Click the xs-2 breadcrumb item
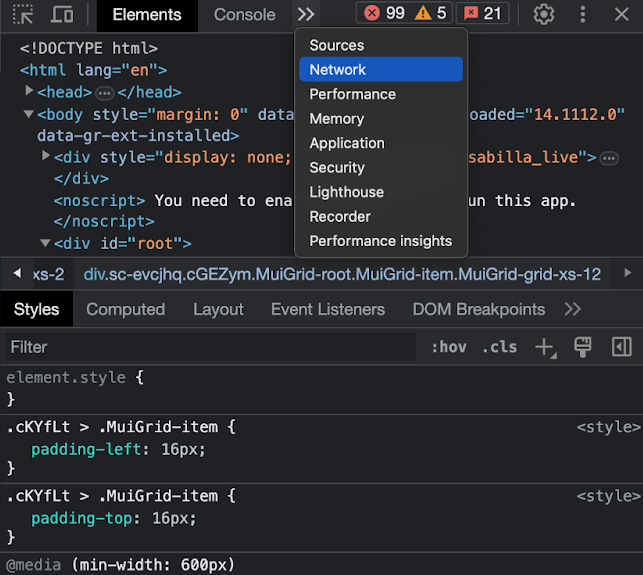643x575 pixels. 48,274
